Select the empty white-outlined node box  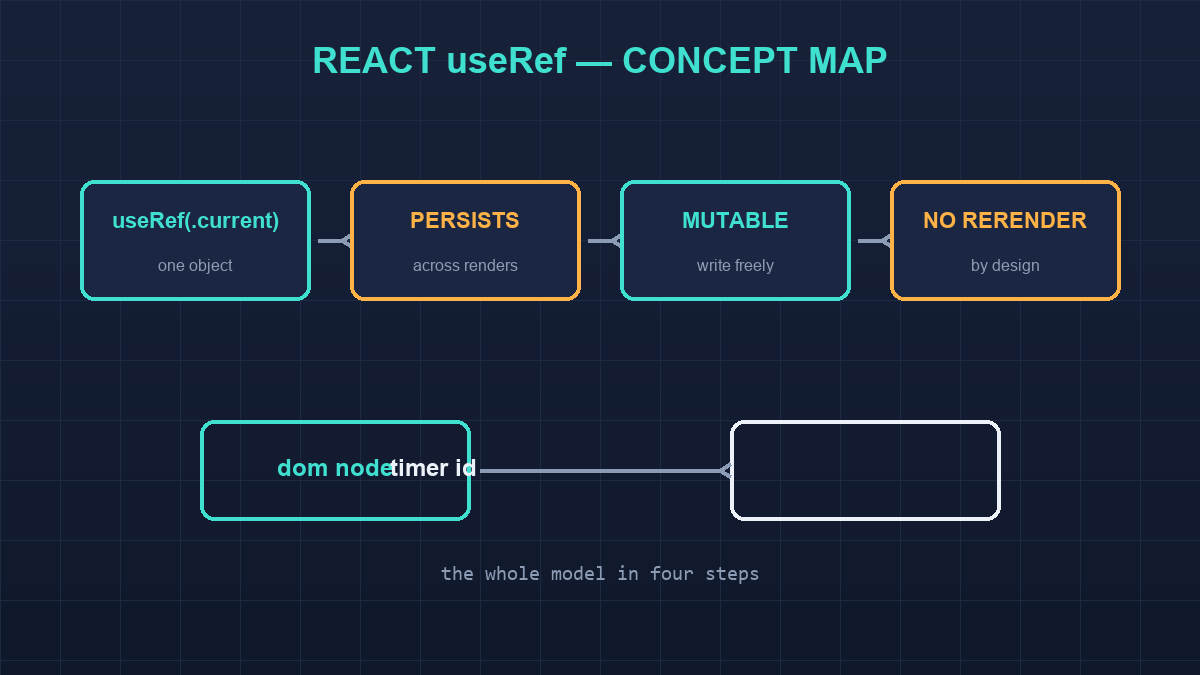865,470
